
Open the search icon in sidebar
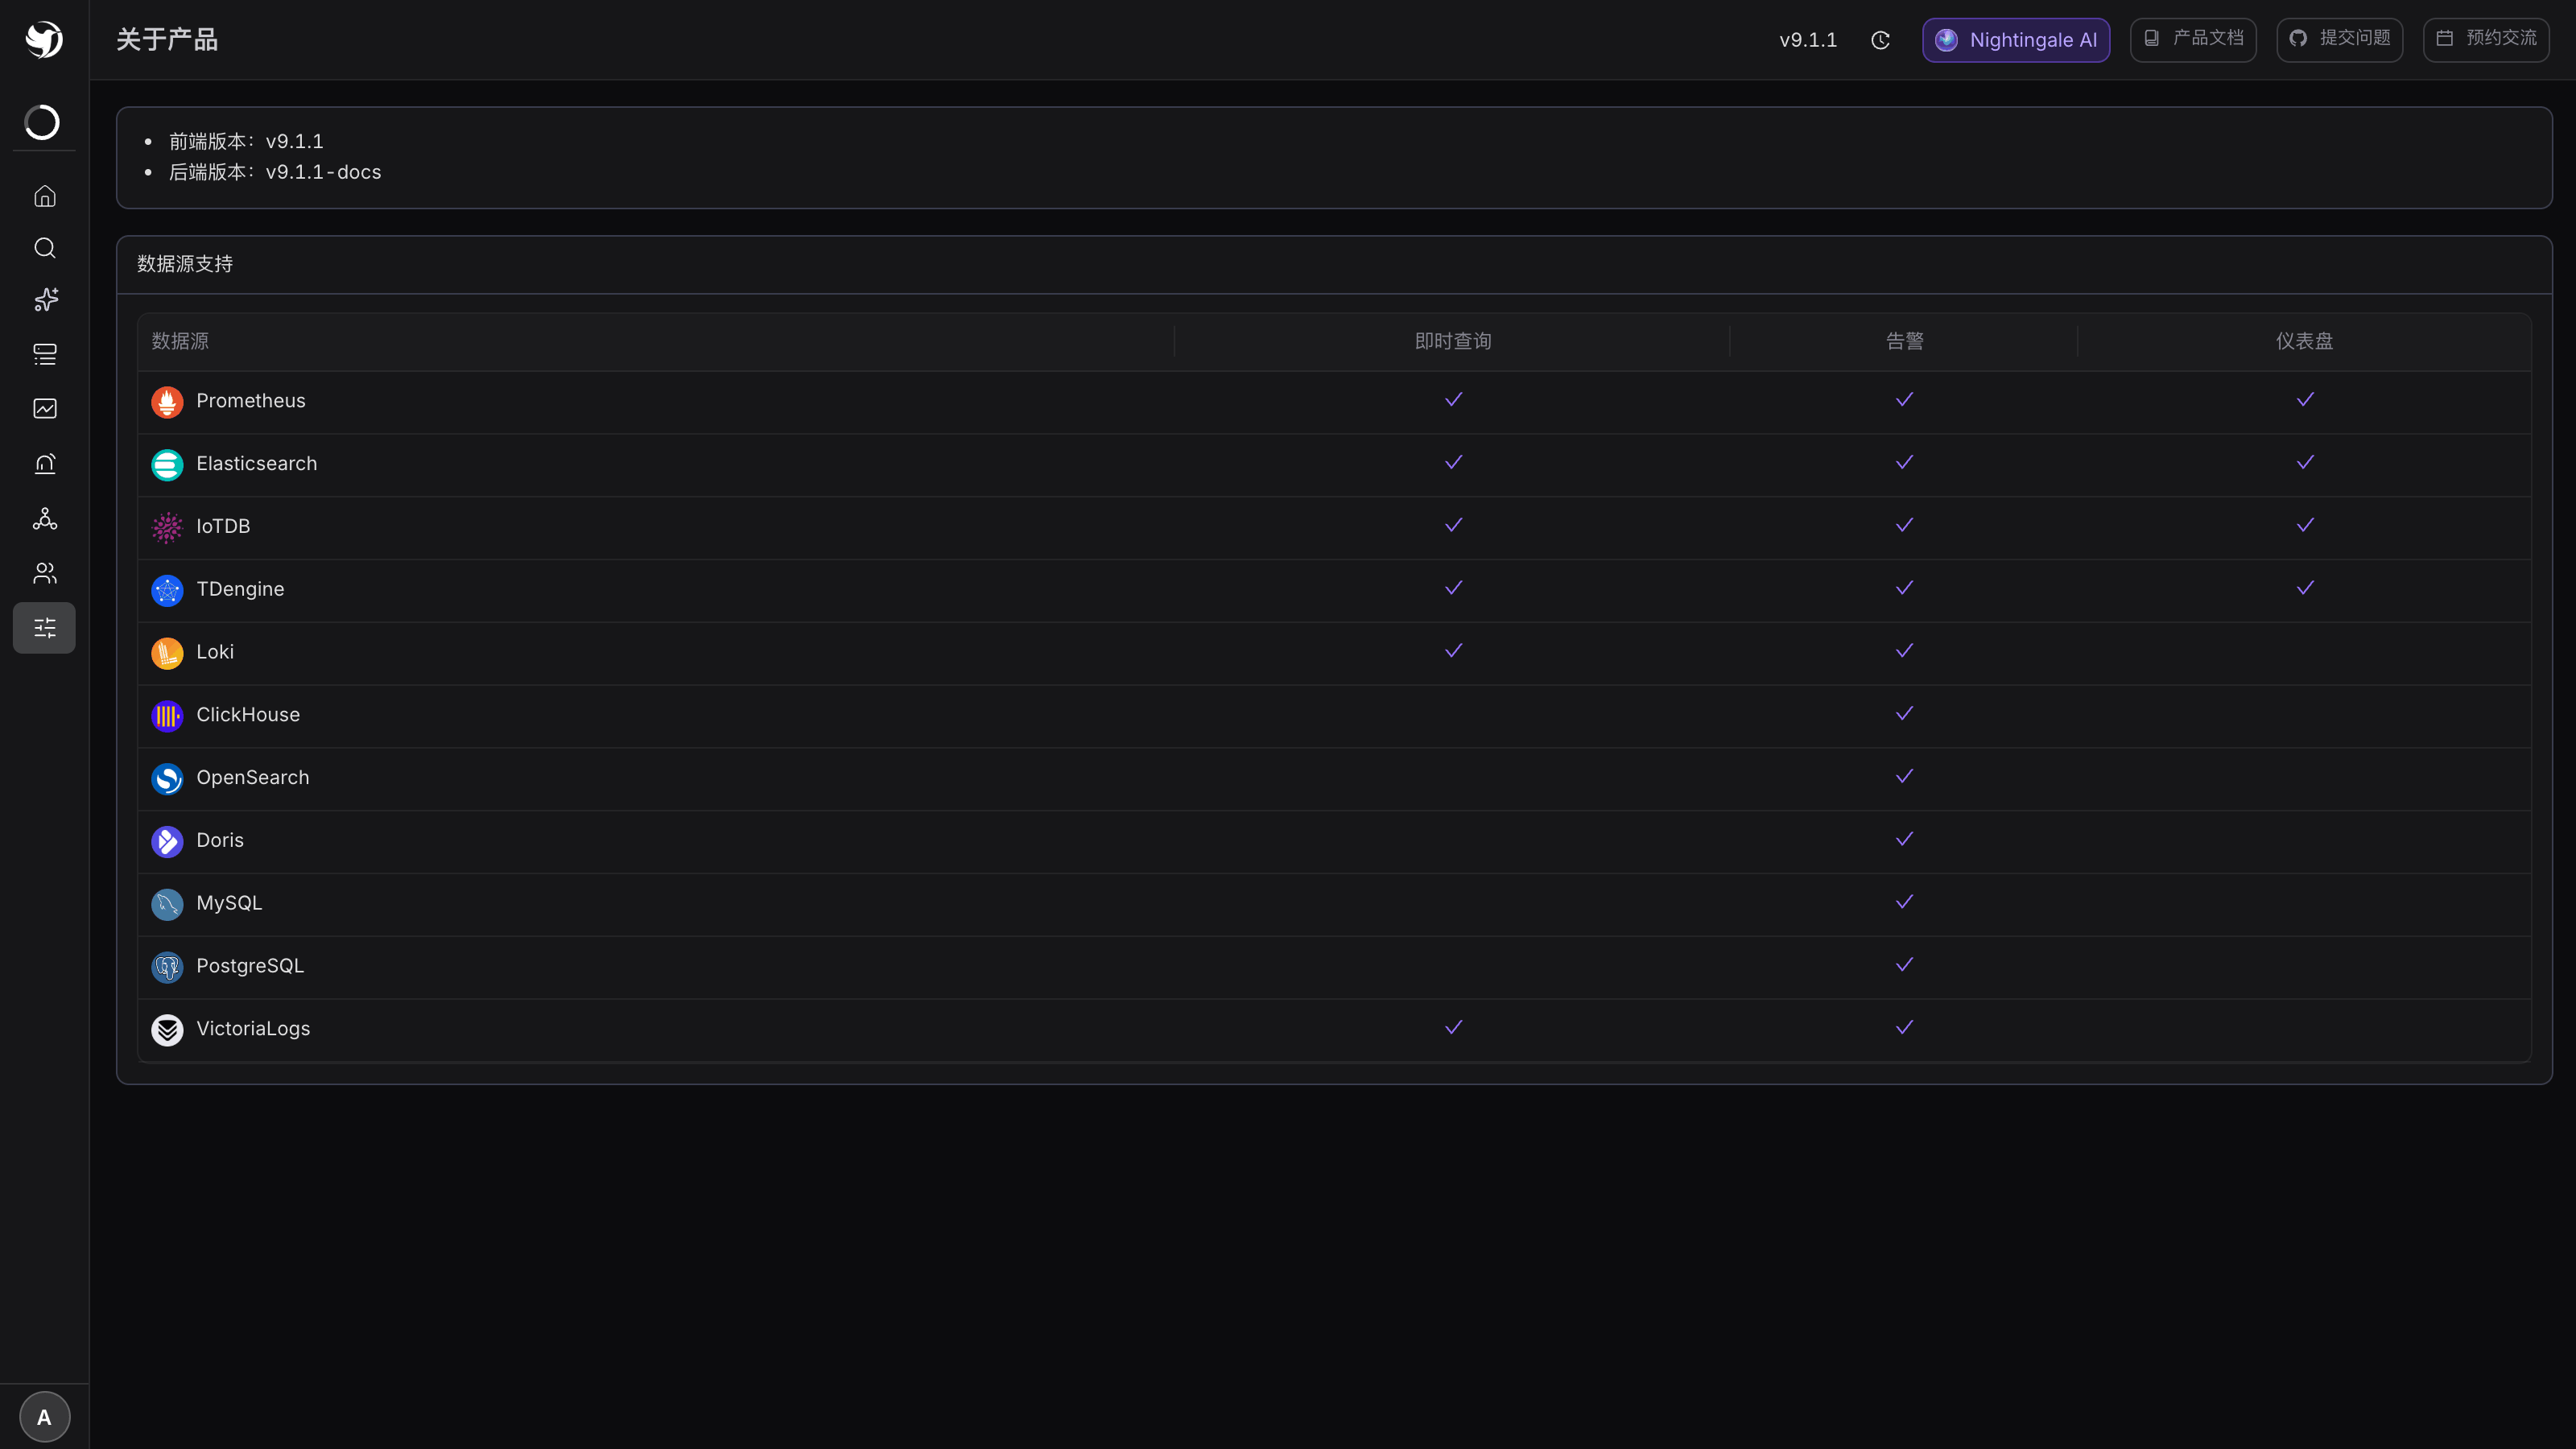pos(45,248)
